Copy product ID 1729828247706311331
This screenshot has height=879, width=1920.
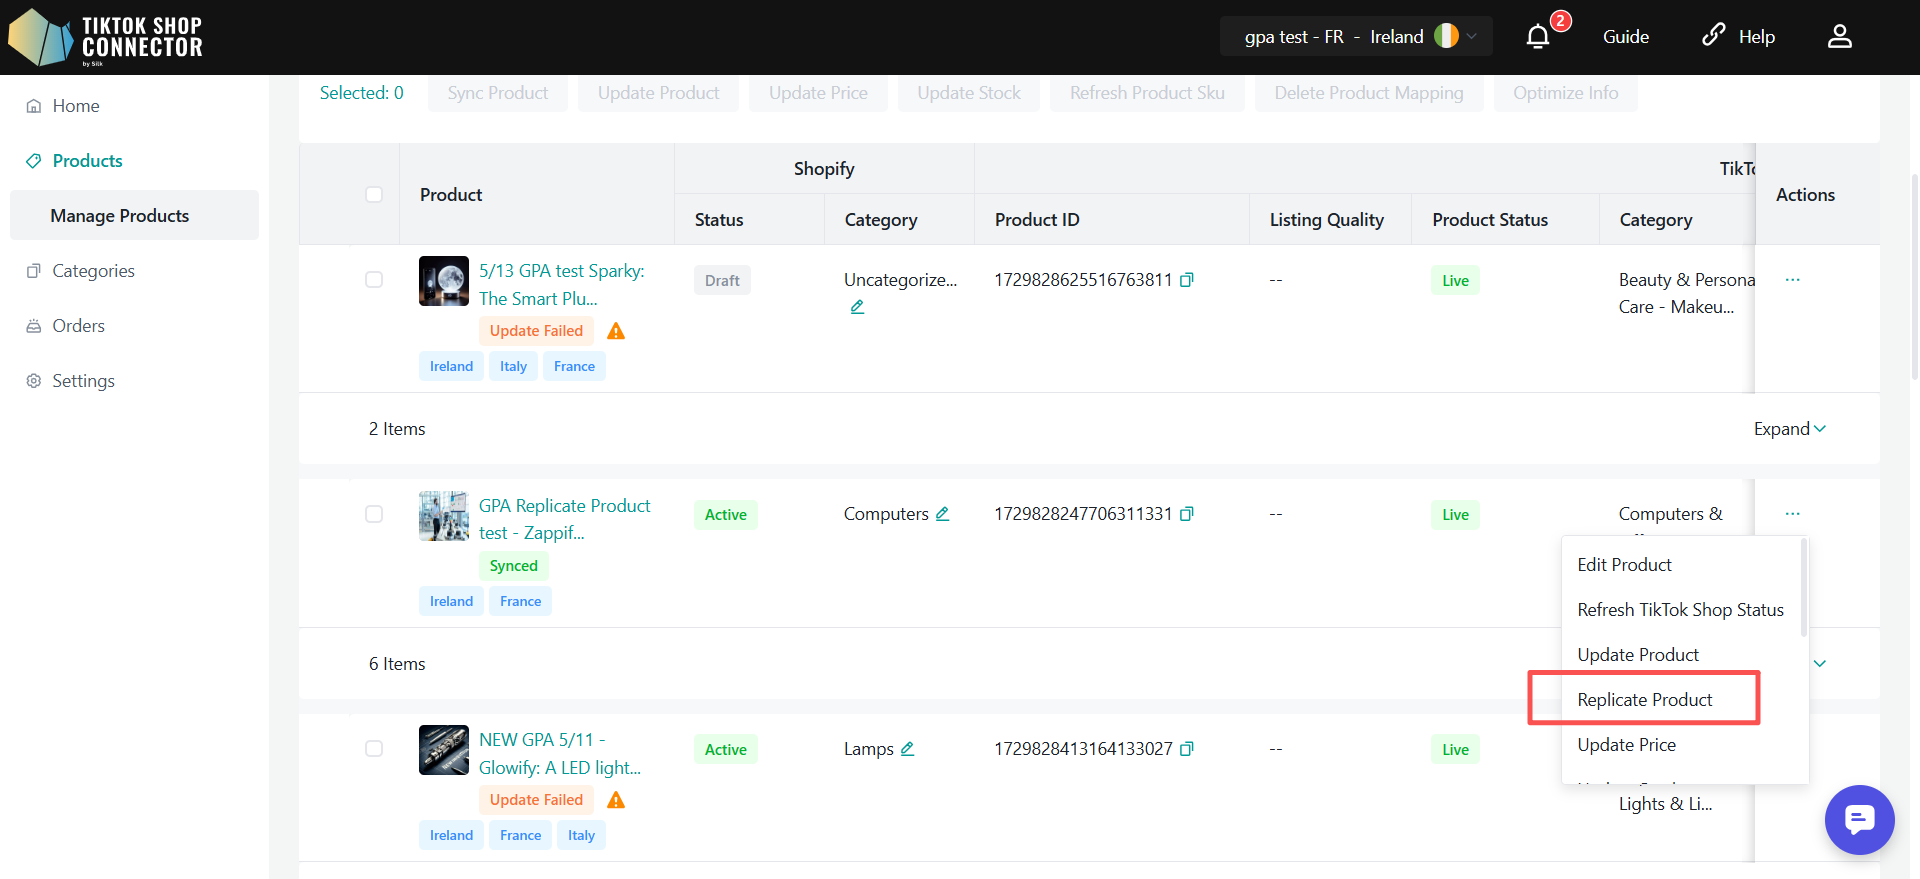[x=1187, y=514]
